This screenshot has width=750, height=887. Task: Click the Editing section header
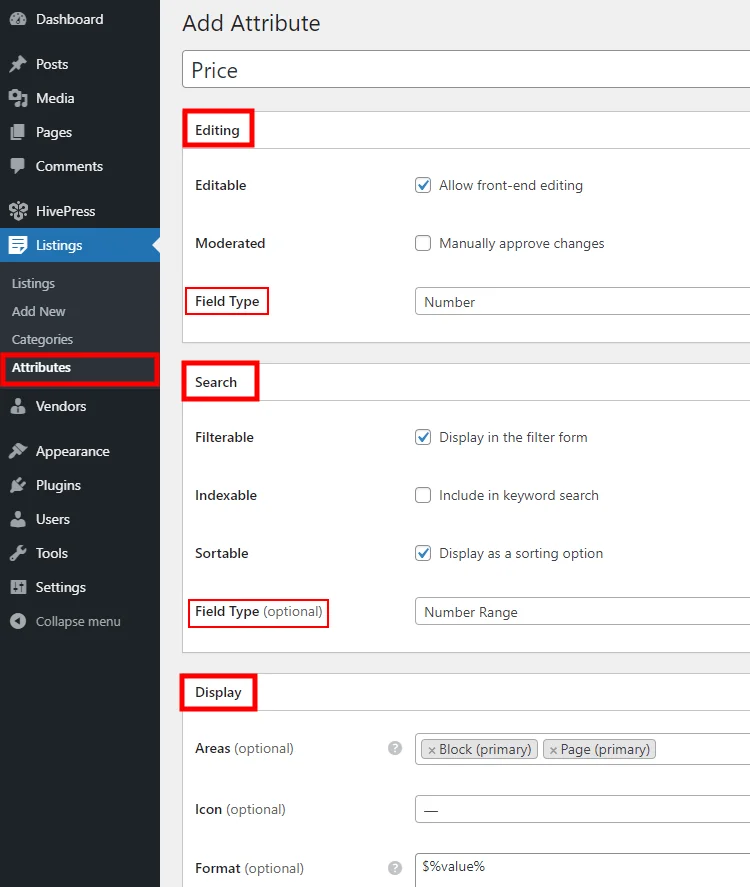217,130
